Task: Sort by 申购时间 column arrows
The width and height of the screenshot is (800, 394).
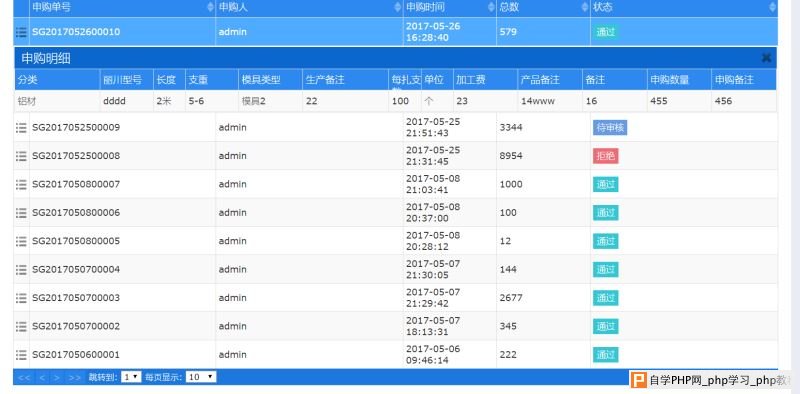Action: 491,7
